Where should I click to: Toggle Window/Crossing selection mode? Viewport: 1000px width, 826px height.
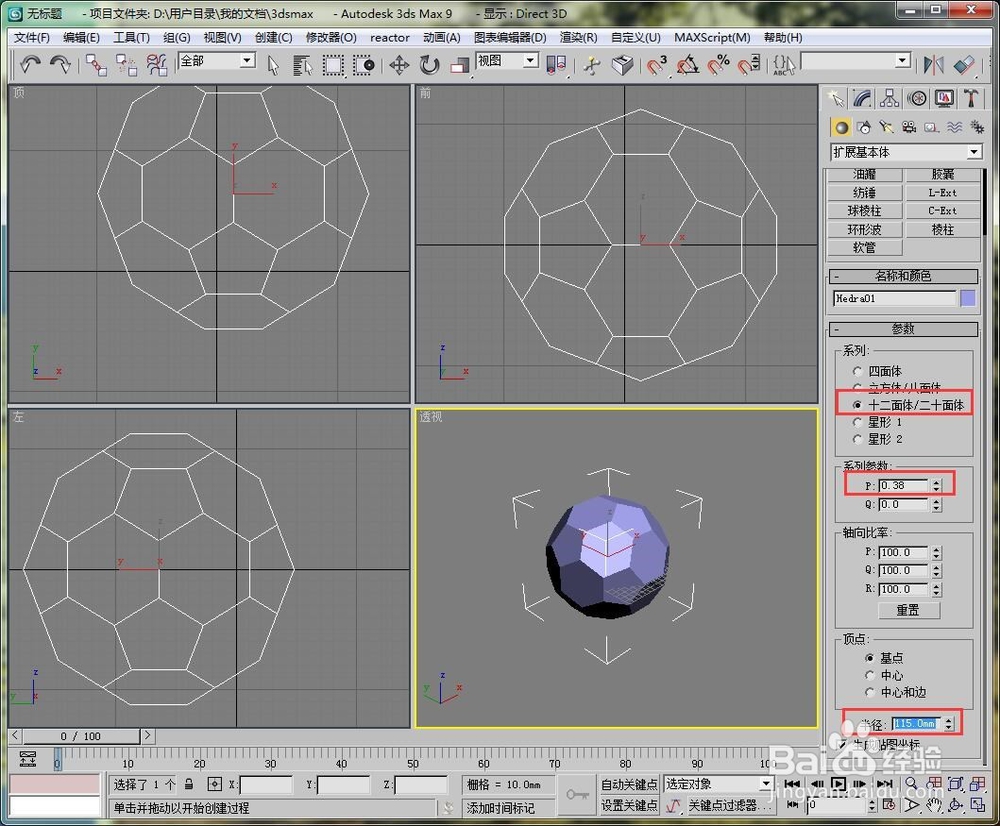tap(364, 65)
